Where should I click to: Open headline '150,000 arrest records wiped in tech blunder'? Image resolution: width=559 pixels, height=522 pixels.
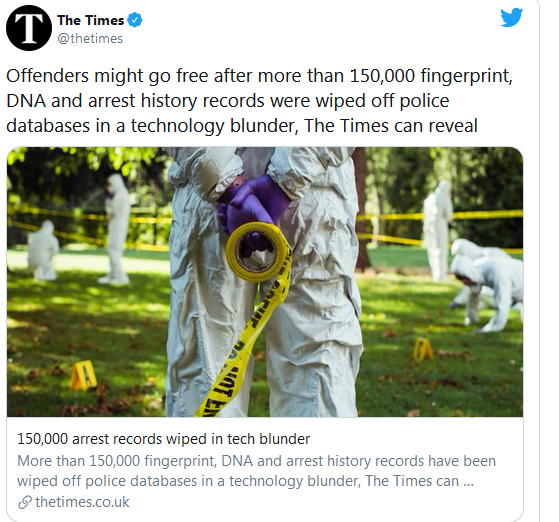164,439
